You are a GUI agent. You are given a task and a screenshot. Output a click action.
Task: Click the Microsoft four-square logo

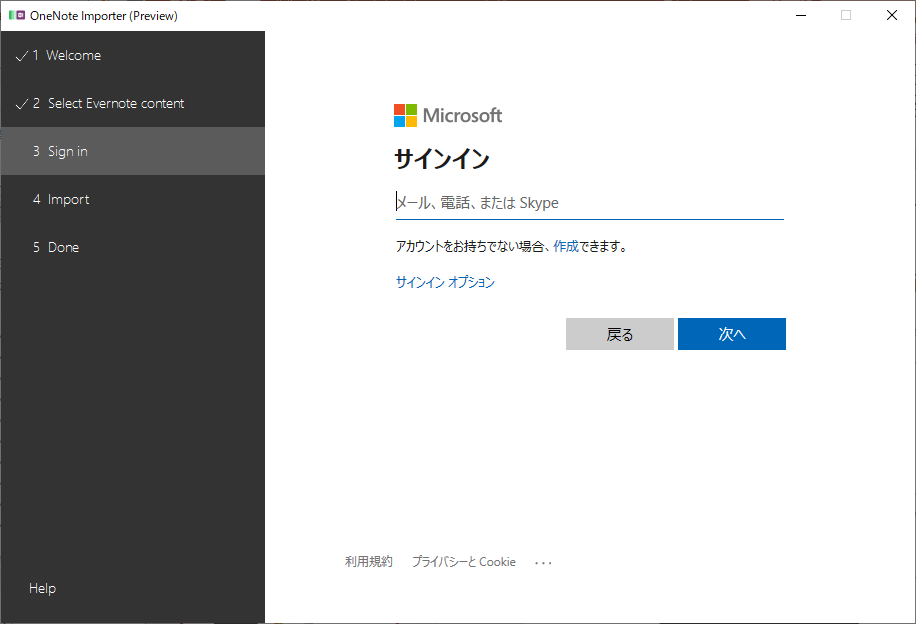[x=405, y=116]
